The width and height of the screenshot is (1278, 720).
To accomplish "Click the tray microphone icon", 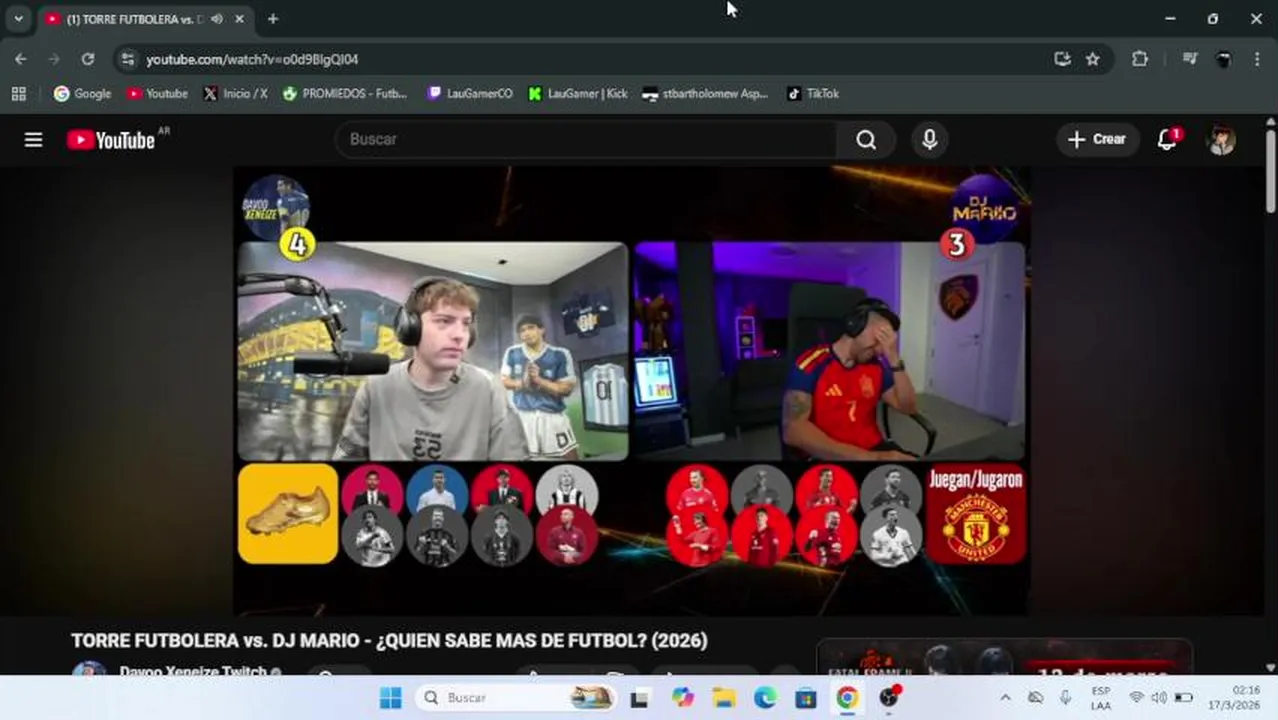I will pos(1066,698).
